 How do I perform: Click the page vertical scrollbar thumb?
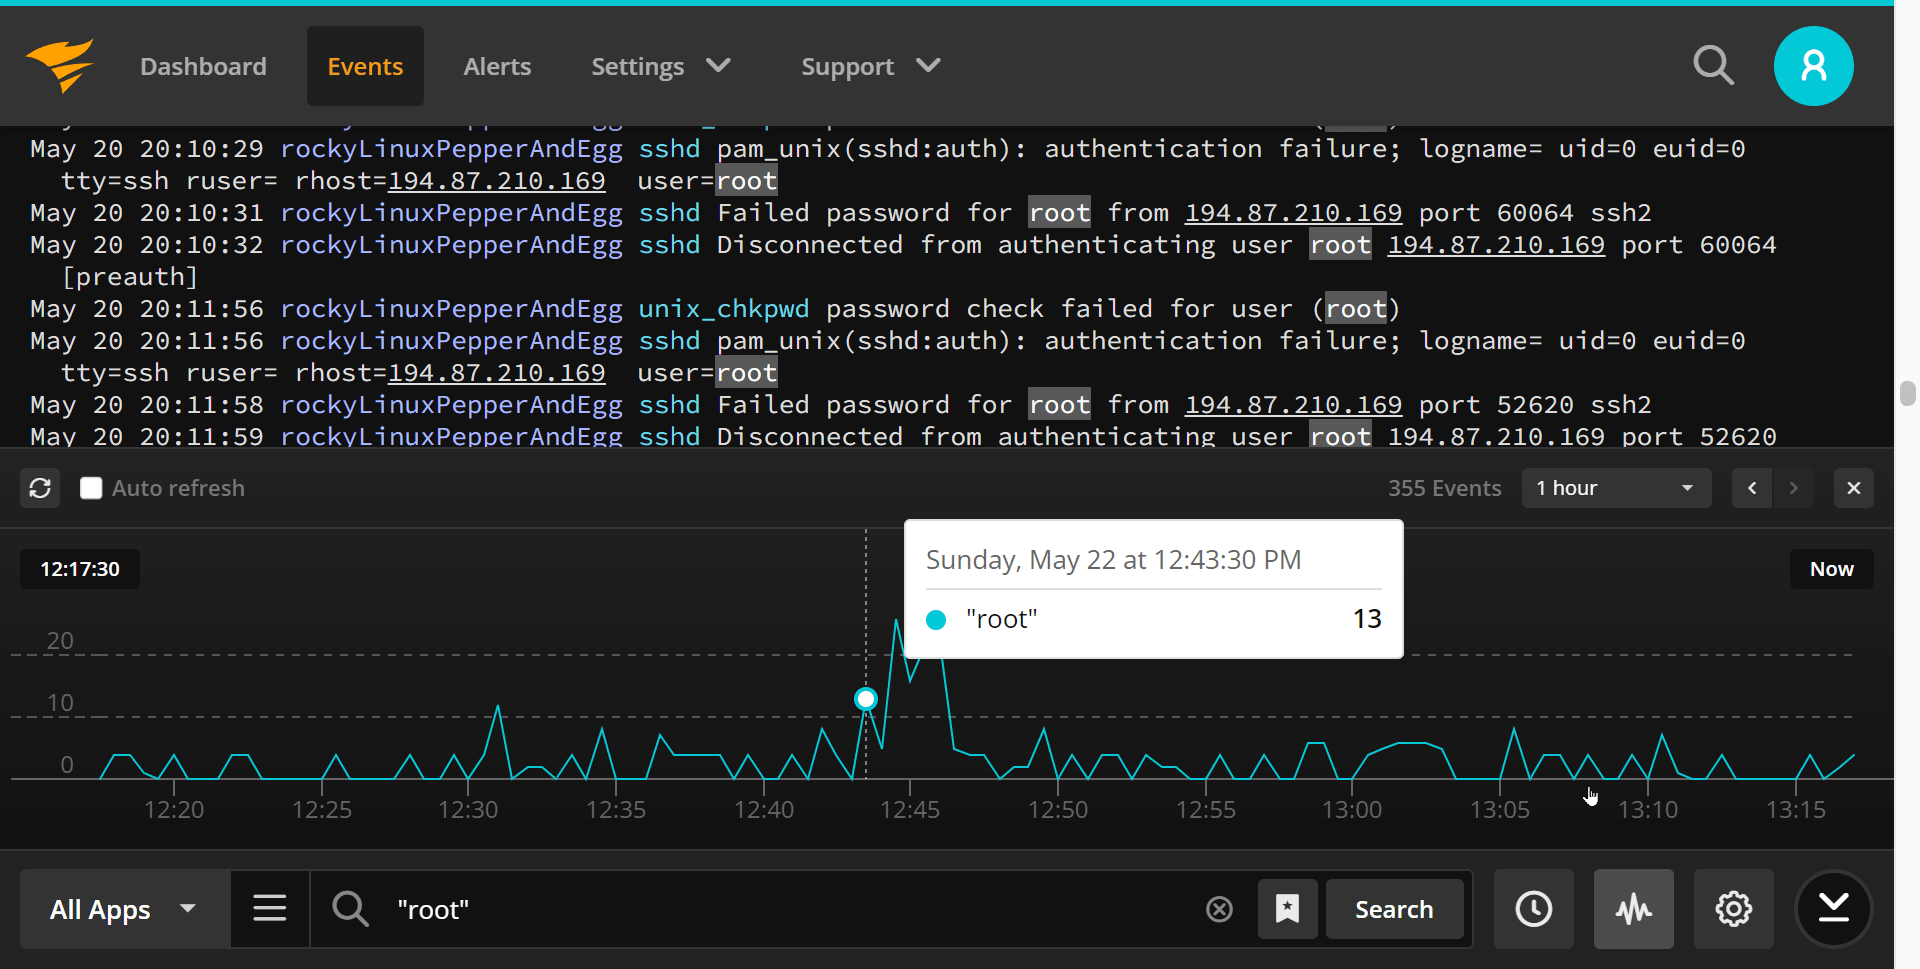[1907, 393]
